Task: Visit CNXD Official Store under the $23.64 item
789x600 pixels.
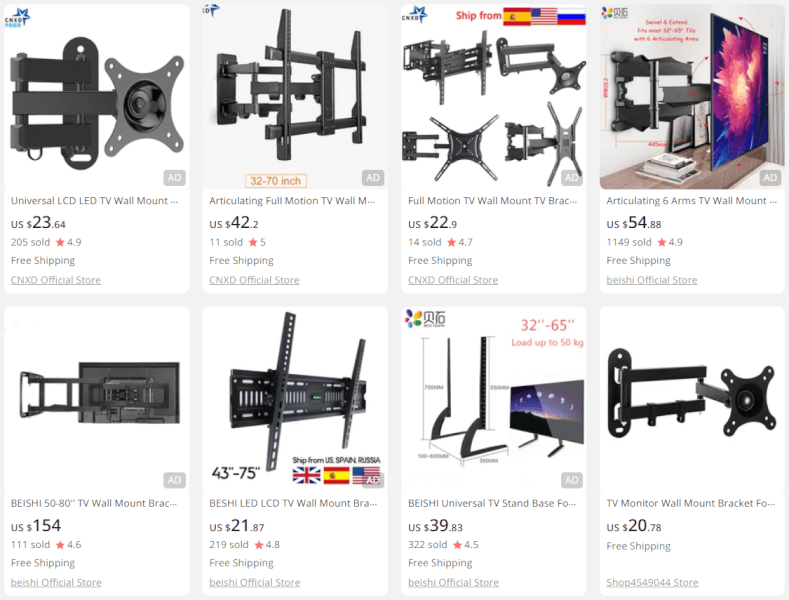Action: [56, 280]
